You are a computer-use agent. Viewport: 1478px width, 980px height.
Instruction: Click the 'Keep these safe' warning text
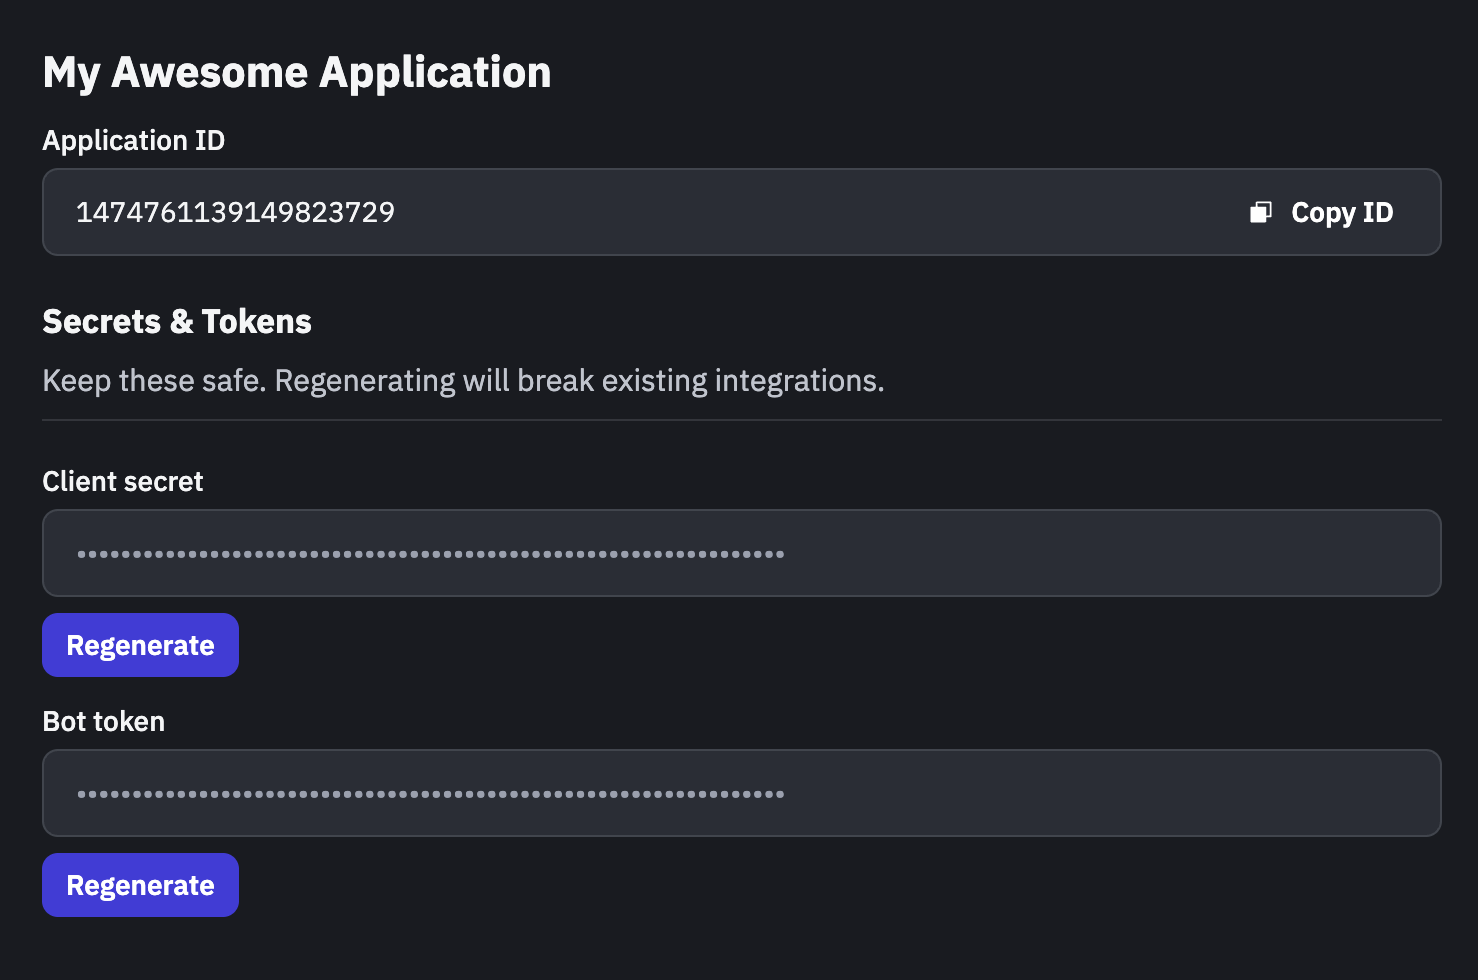(155, 381)
